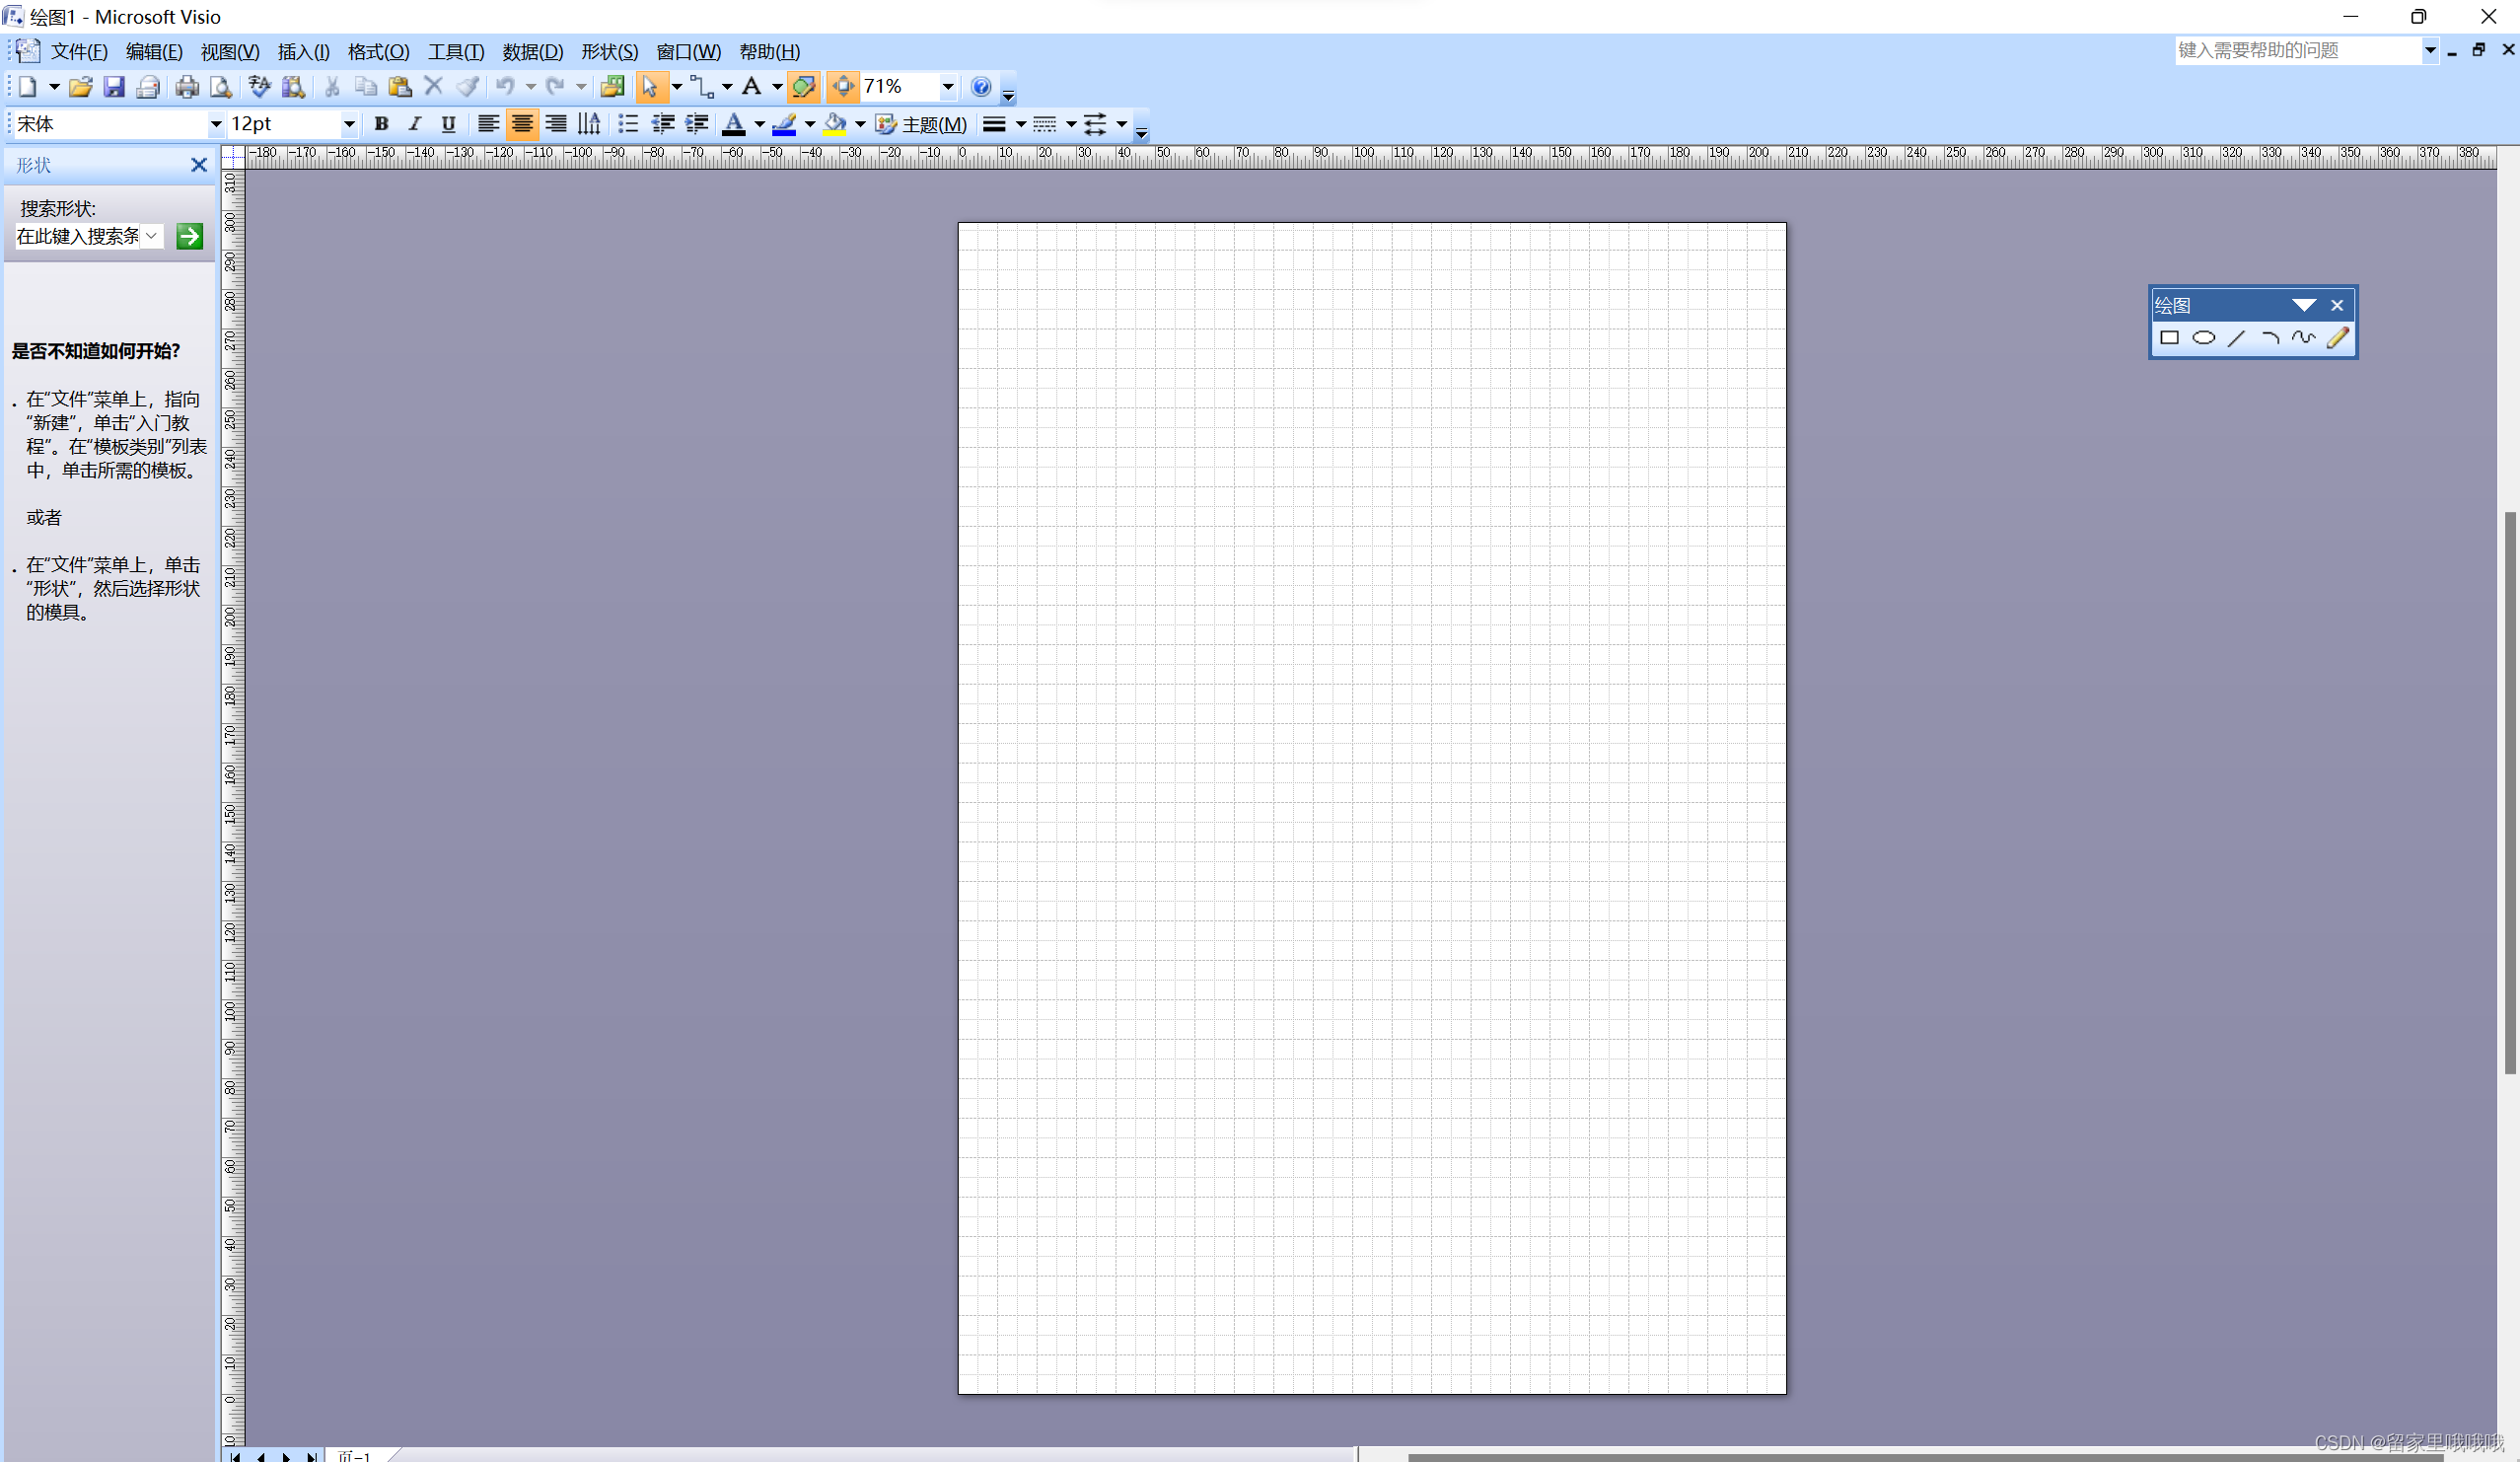The width and height of the screenshot is (2520, 1462).
Task: Click the Research binoculars icon
Action: [x=293, y=87]
